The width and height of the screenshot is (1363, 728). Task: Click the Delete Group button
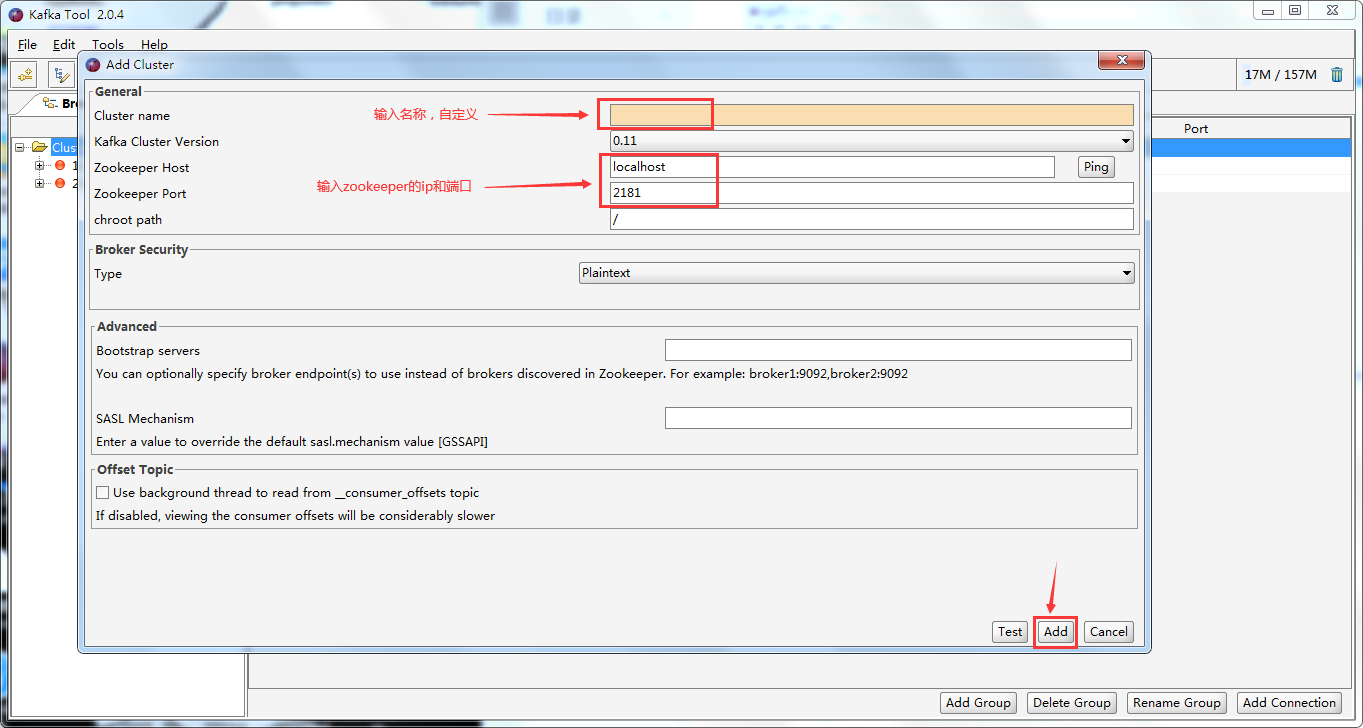coord(1072,703)
